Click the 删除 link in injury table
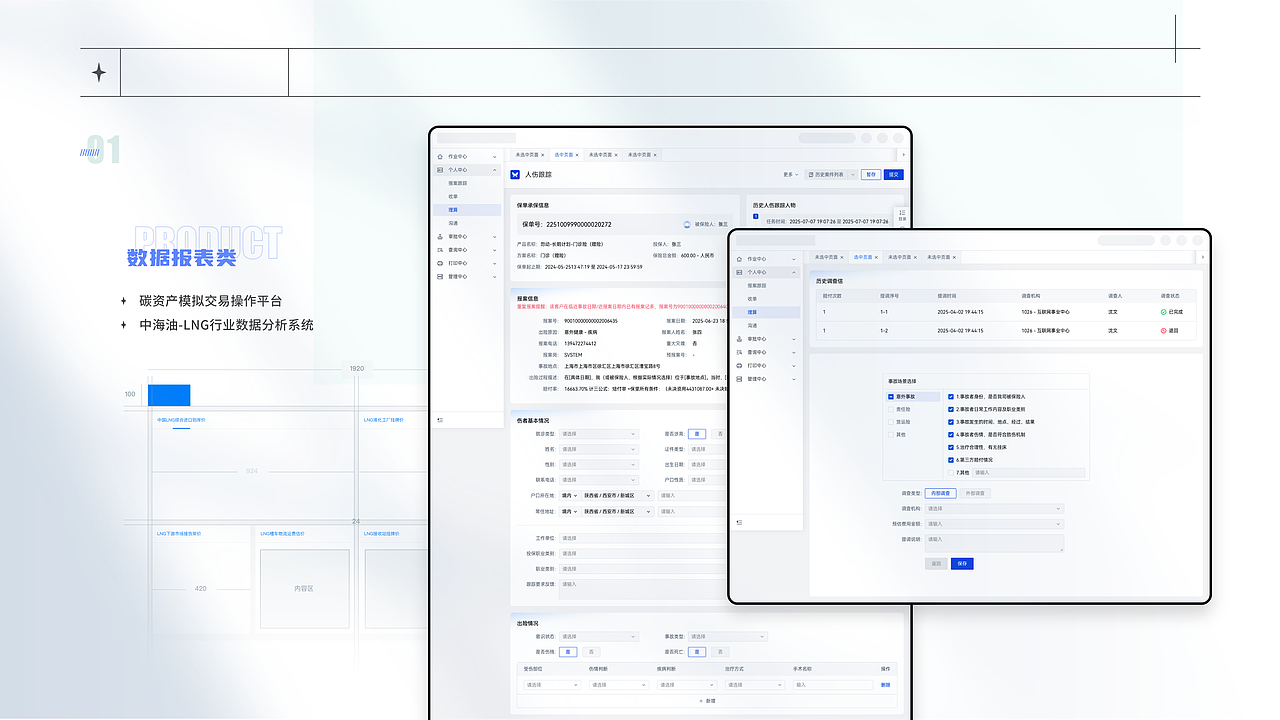Image resolution: width=1280 pixels, height=720 pixels. [885, 685]
